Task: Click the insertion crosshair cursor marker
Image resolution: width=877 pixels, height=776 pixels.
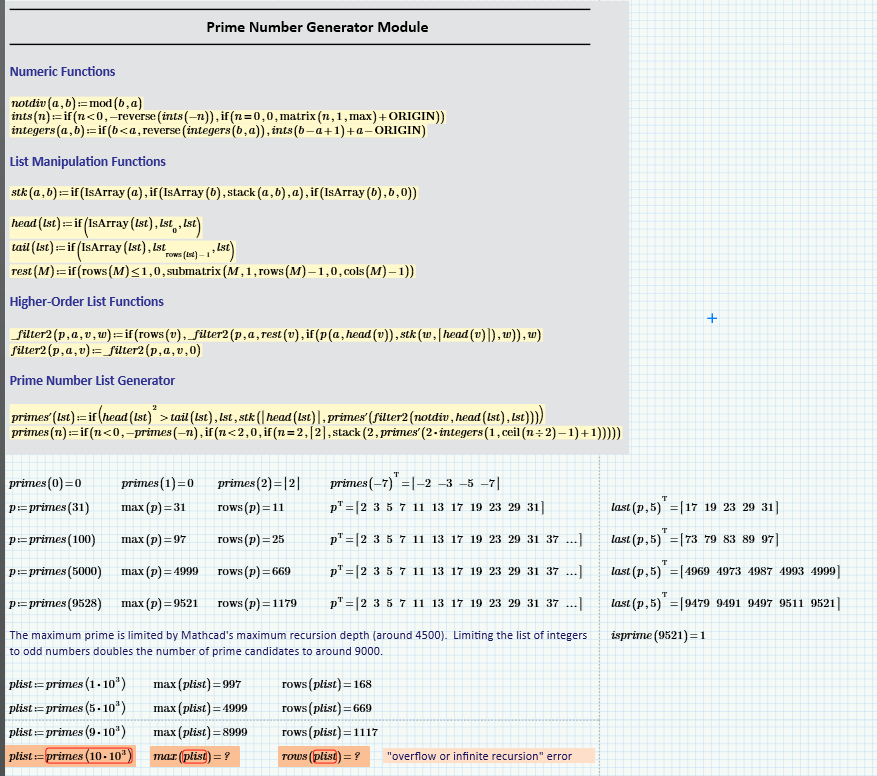Action: 712,318
